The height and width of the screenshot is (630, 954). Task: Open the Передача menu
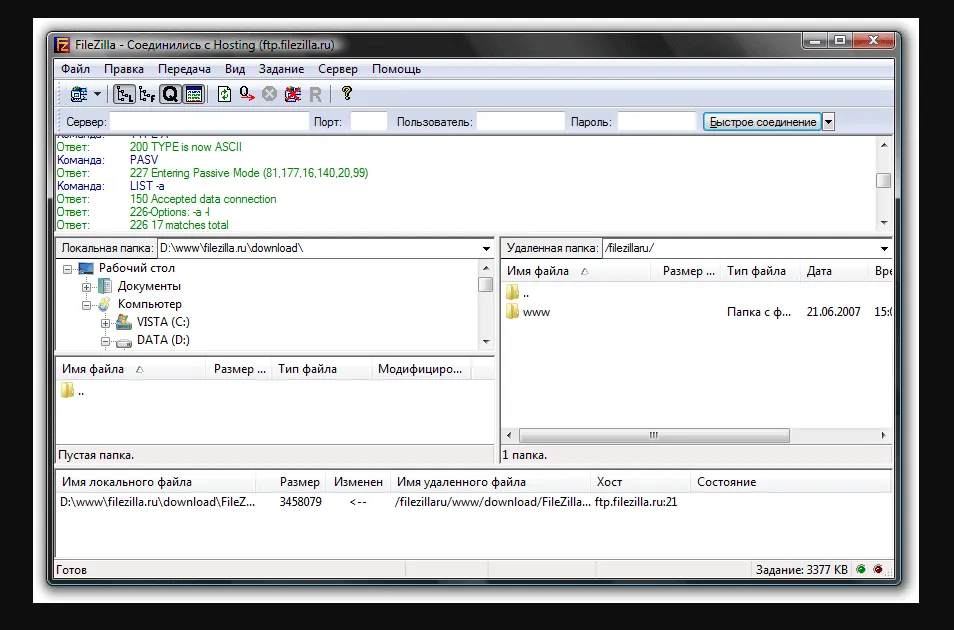click(x=185, y=69)
